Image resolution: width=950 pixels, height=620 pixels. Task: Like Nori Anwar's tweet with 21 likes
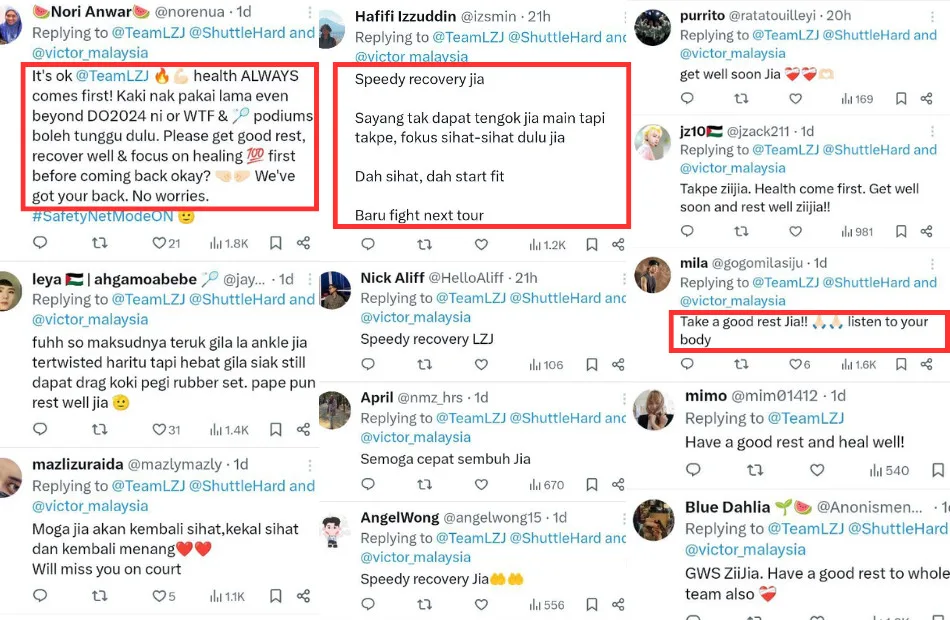[158, 243]
